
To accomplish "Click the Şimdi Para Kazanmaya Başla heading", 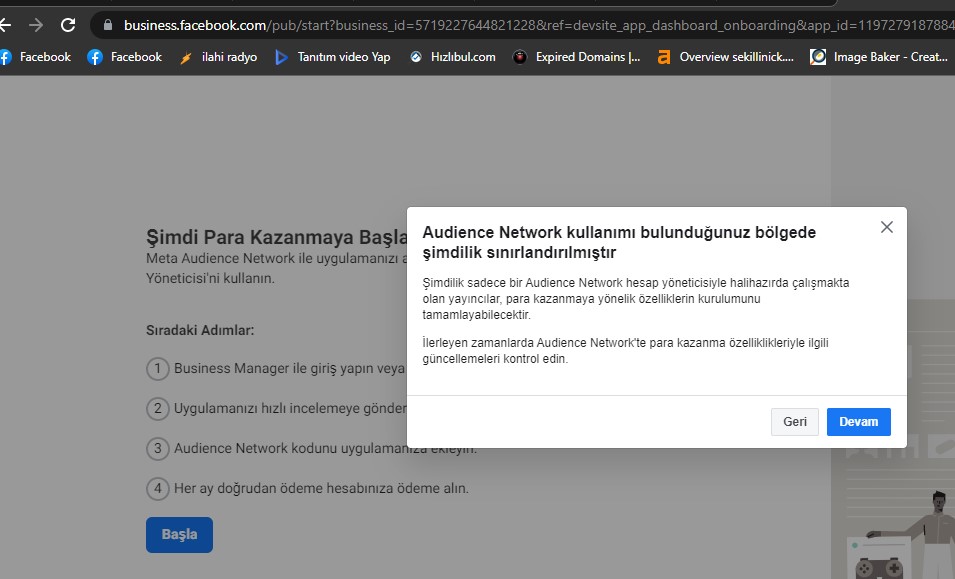I will 277,237.
